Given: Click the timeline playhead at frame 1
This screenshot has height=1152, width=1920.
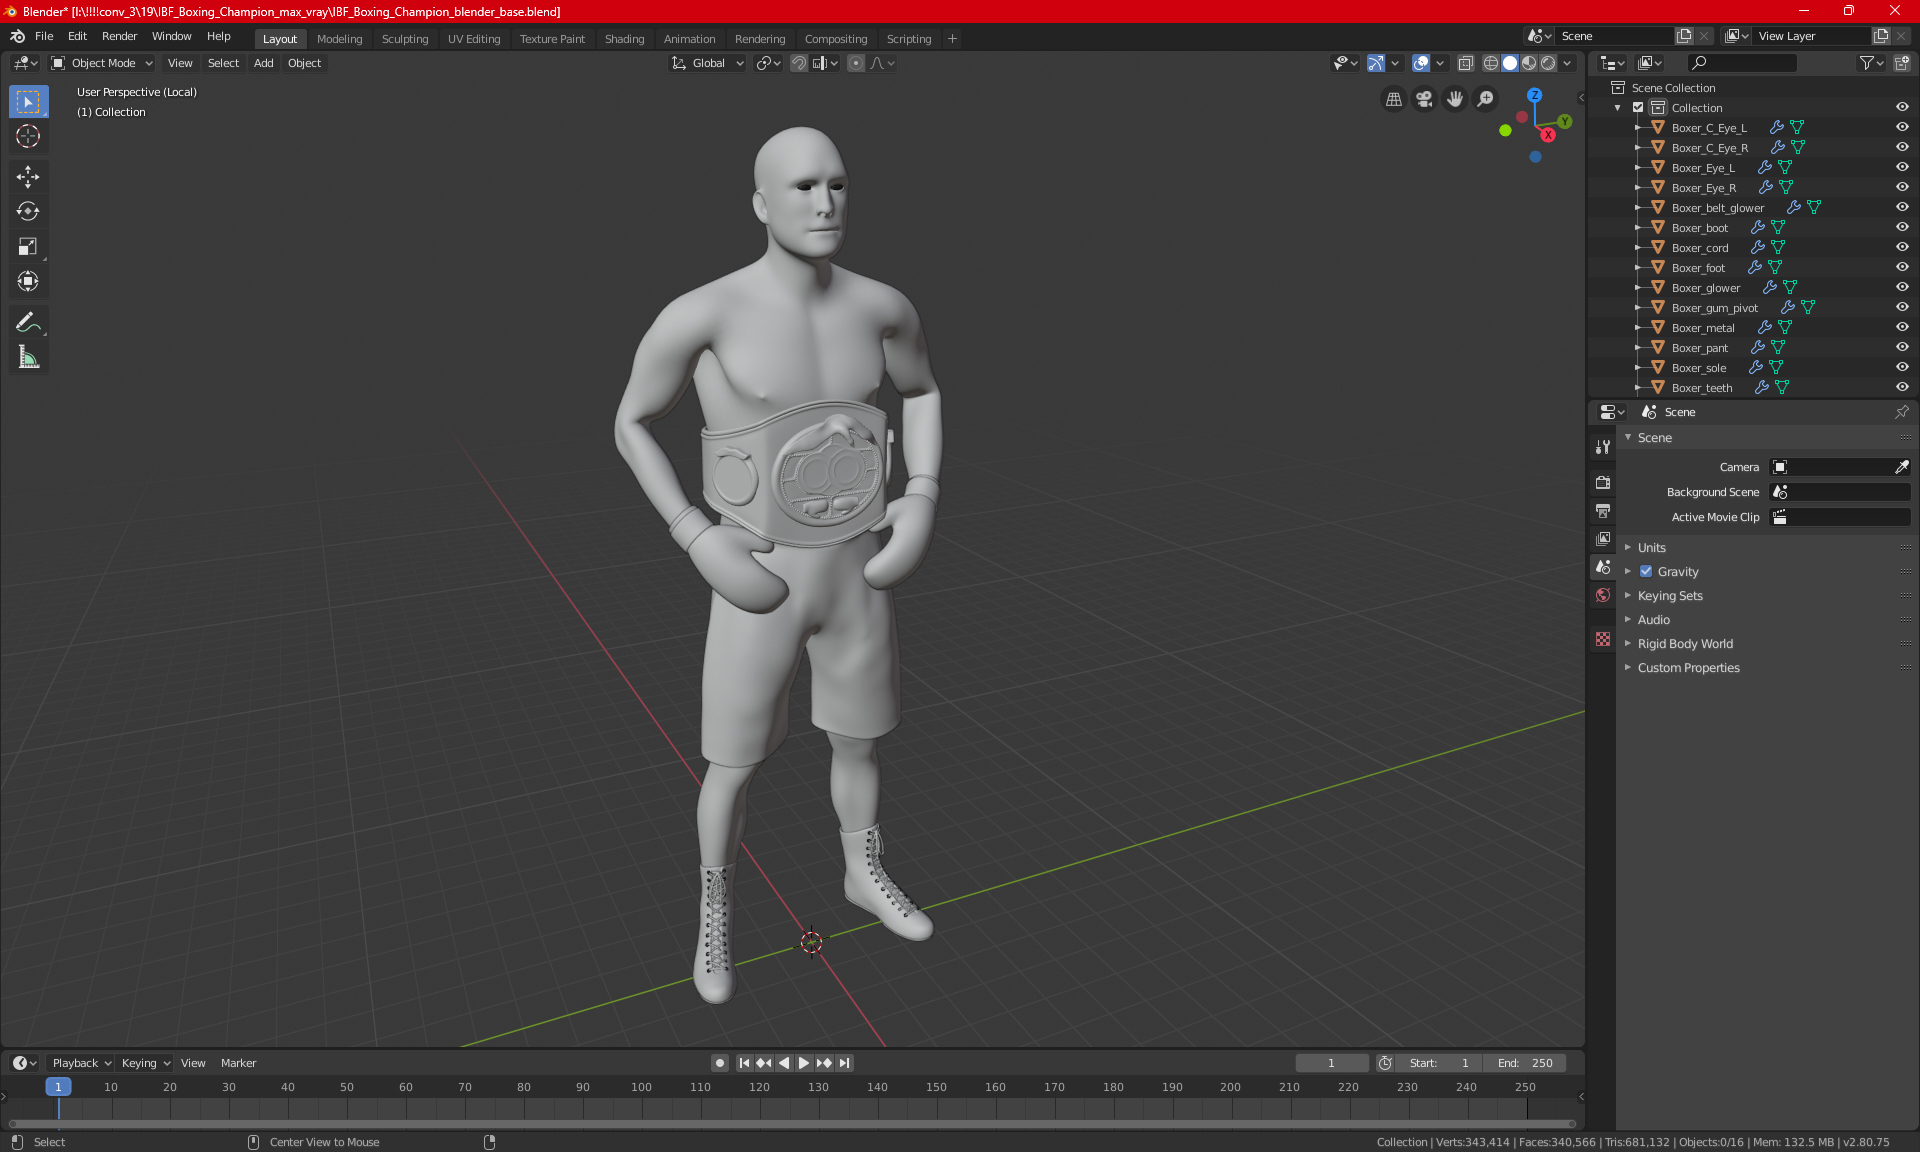Looking at the screenshot, I should click(58, 1087).
